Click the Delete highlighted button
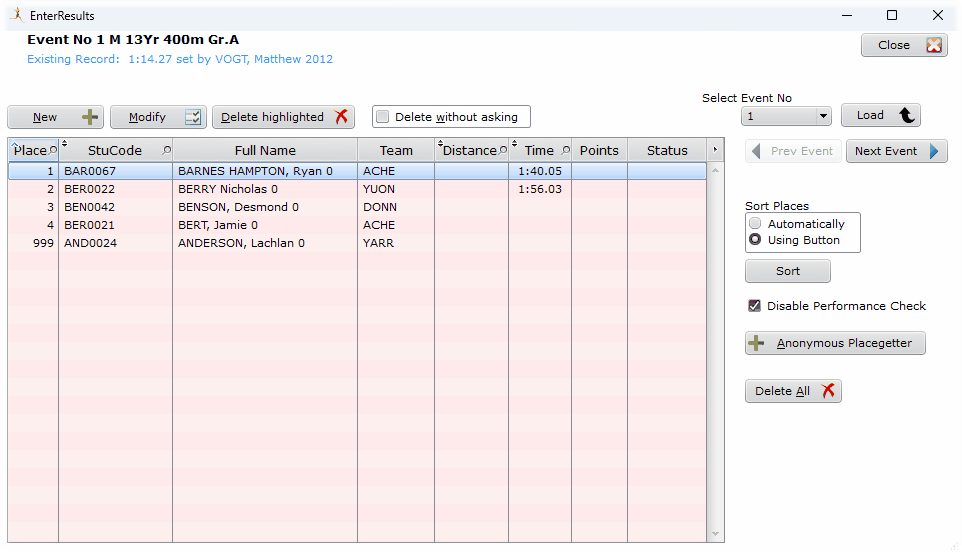The image size is (962, 554). tap(283, 117)
